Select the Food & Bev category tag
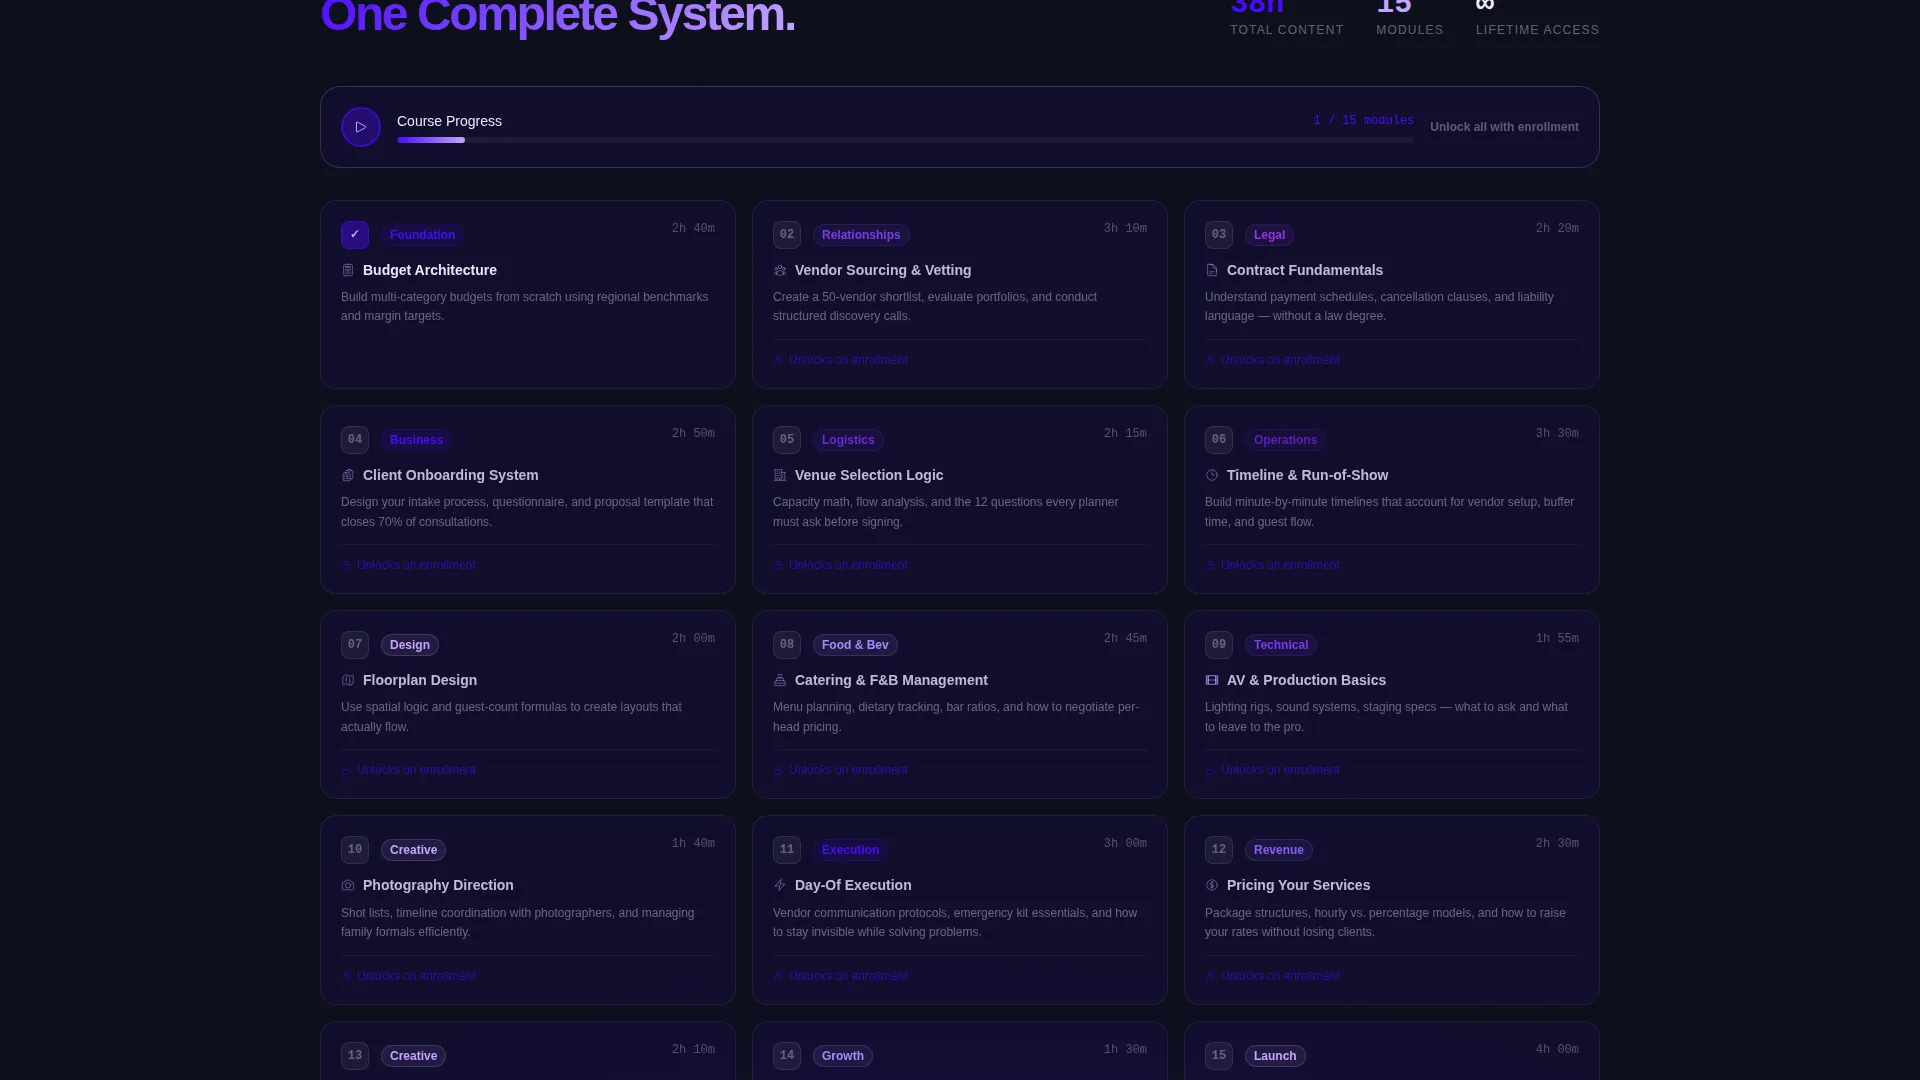The image size is (1920, 1080). coord(855,645)
